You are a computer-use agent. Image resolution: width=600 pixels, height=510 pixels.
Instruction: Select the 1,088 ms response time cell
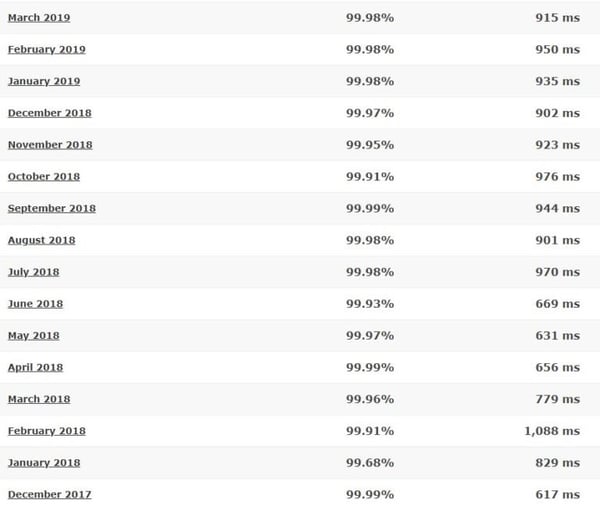click(550, 431)
